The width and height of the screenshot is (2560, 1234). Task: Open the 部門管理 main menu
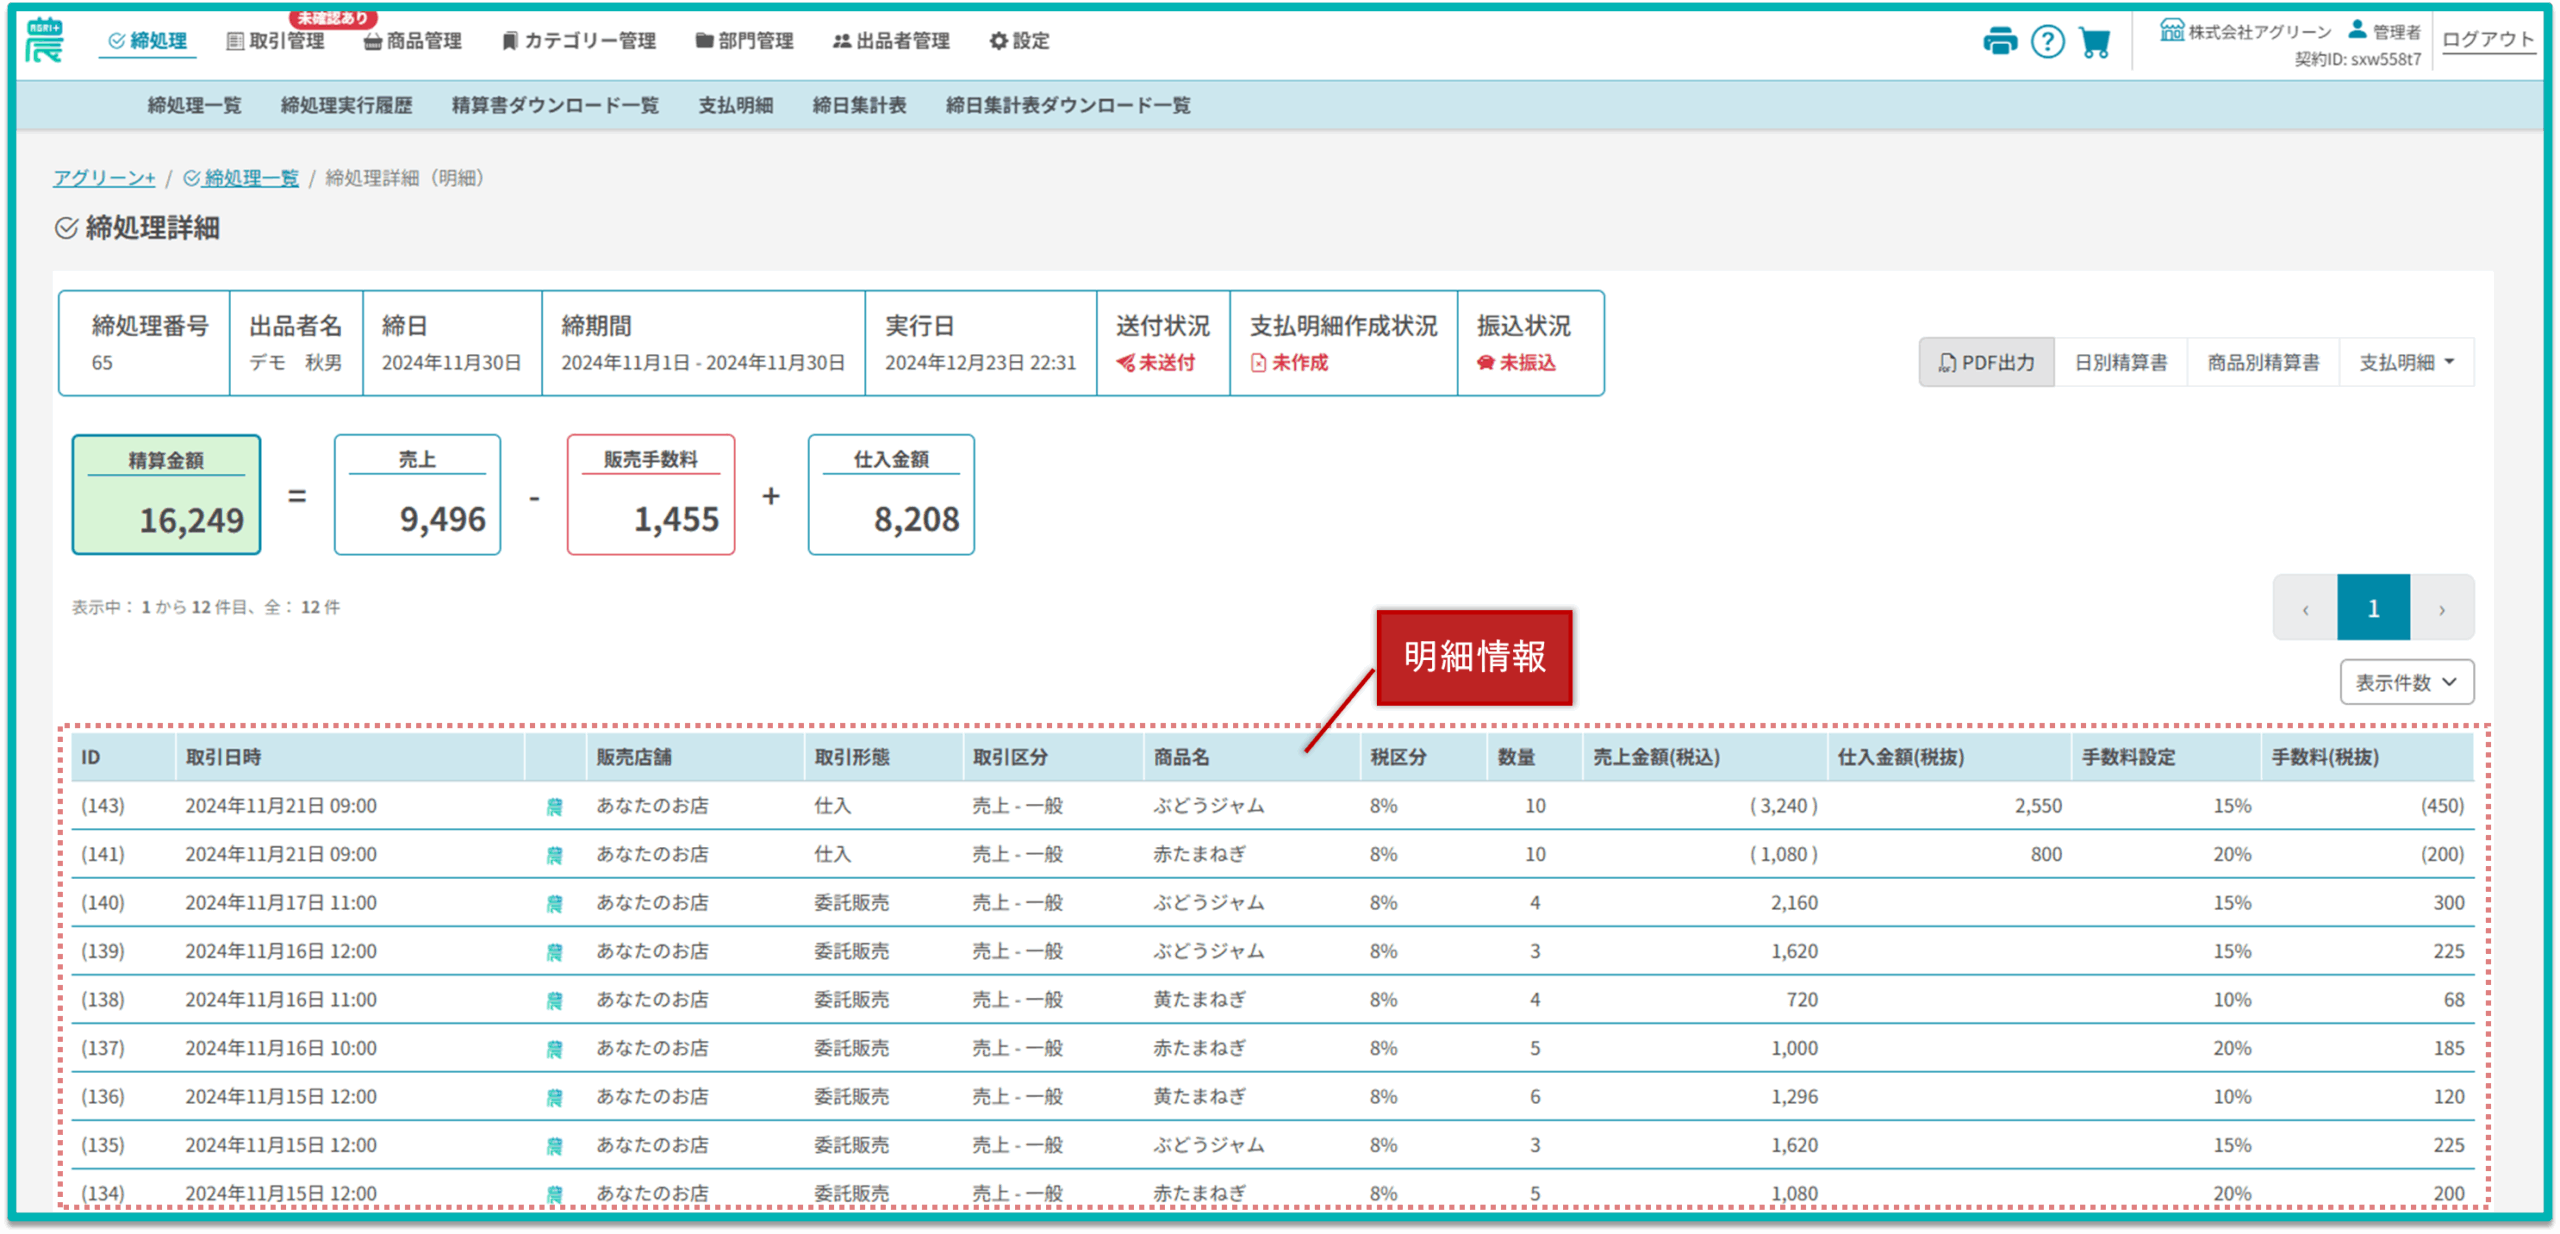(744, 41)
